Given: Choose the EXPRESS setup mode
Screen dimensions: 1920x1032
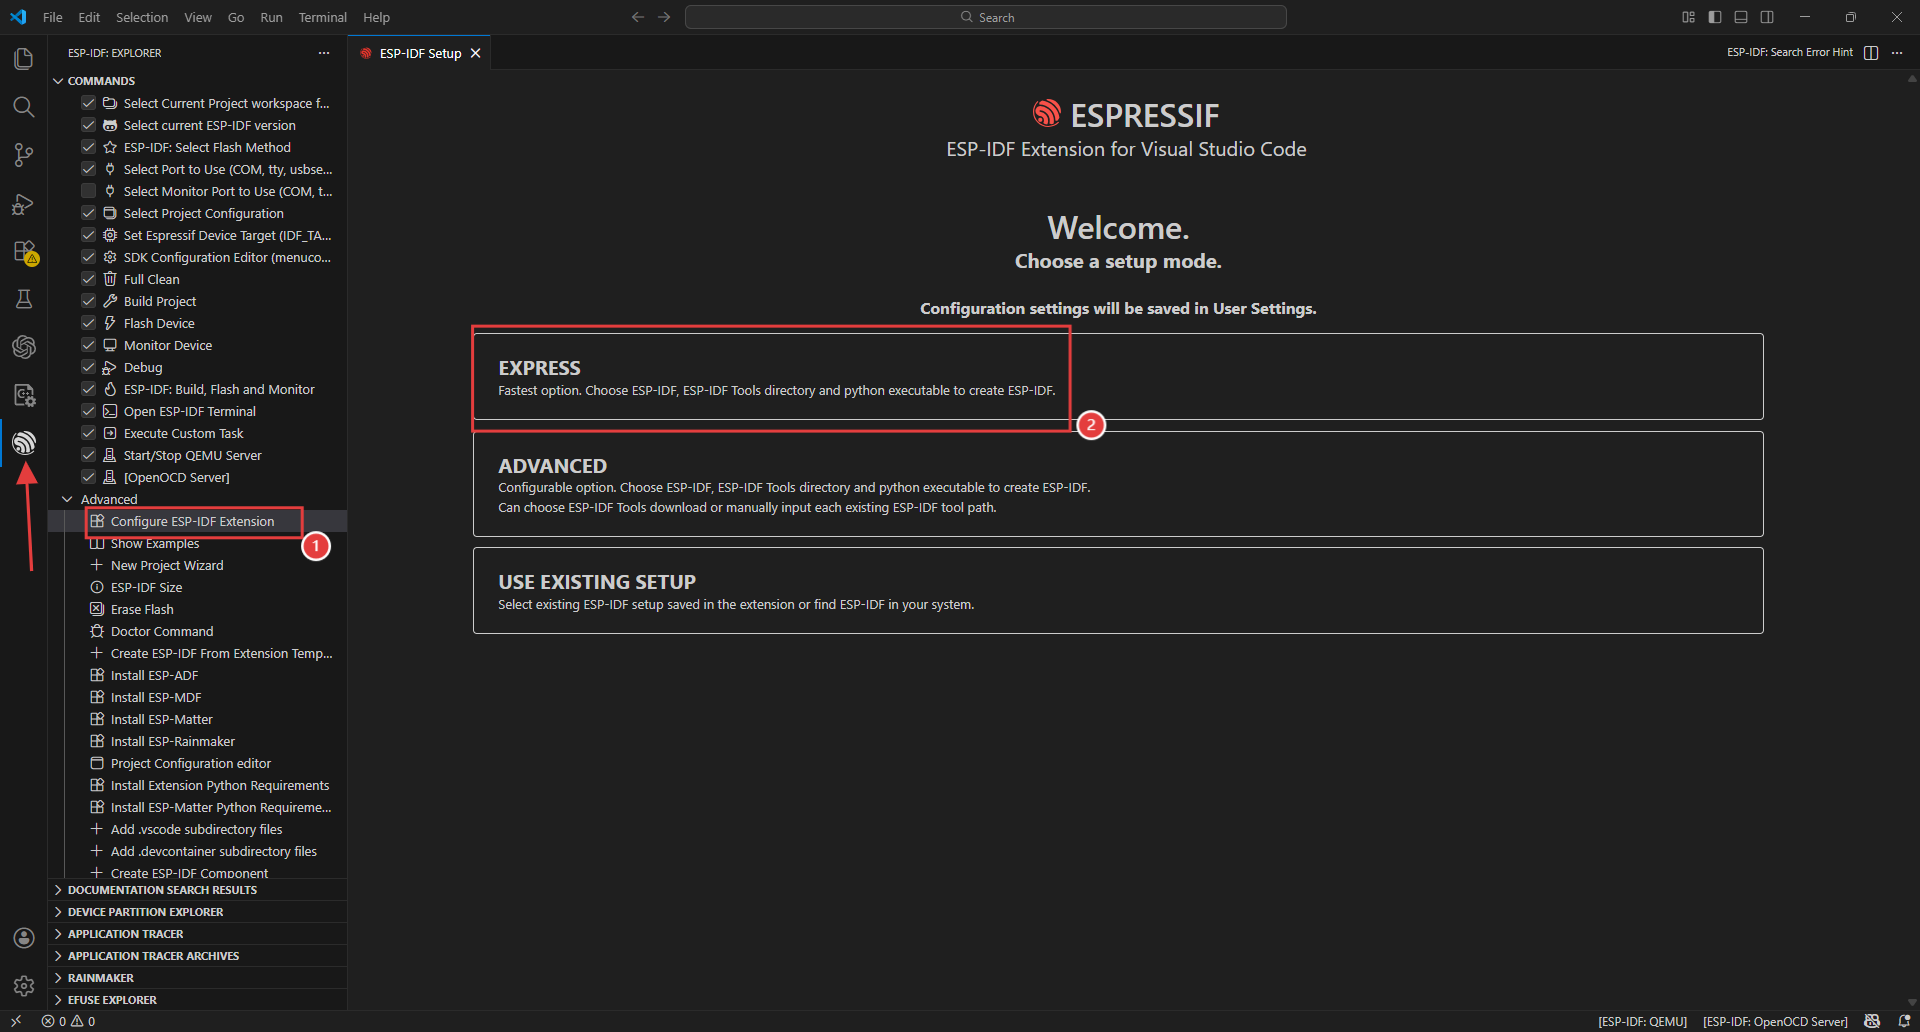Looking at the screenshot, I should point(1118,376).
